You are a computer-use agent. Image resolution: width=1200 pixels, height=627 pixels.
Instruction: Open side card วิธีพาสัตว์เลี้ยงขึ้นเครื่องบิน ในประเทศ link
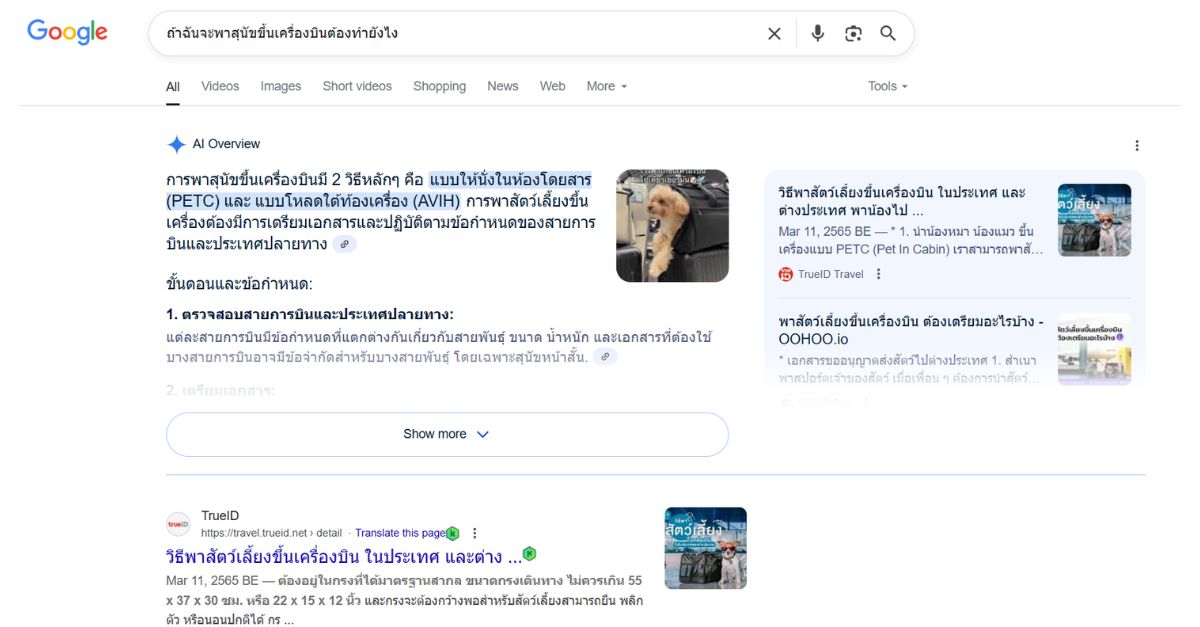coord(902,202)
